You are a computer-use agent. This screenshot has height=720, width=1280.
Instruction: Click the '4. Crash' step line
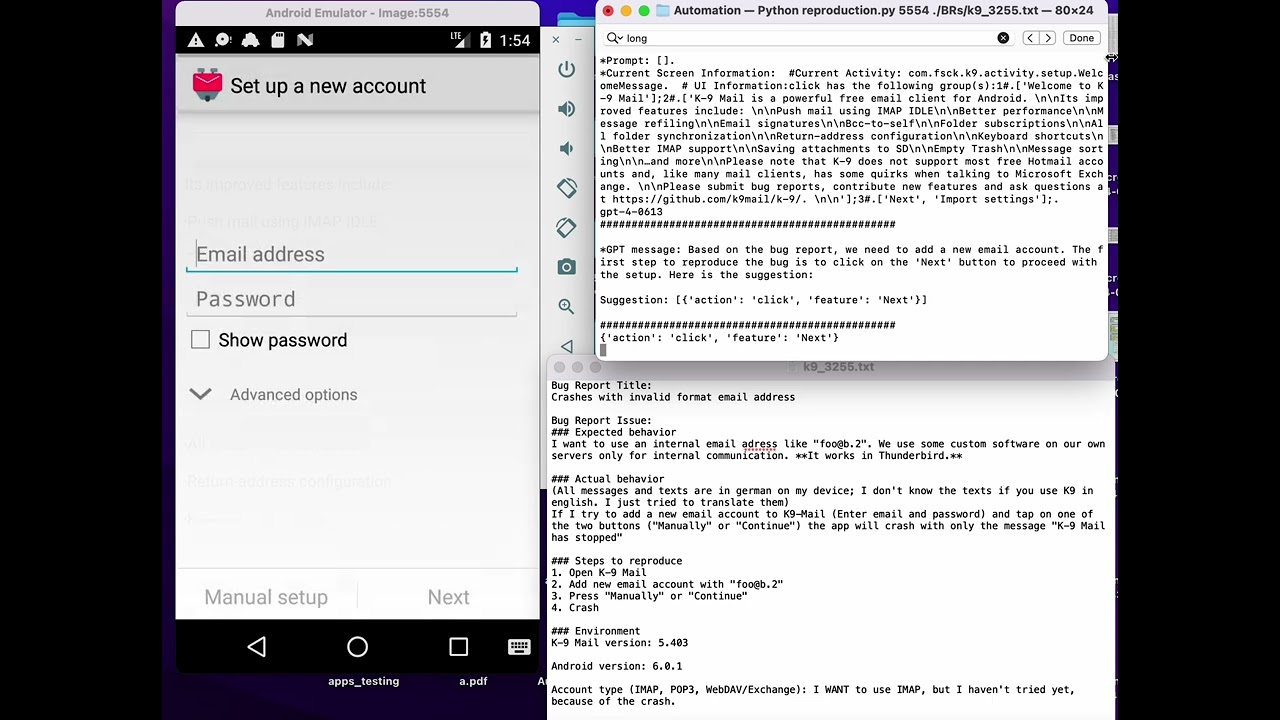tap(575, 608)
